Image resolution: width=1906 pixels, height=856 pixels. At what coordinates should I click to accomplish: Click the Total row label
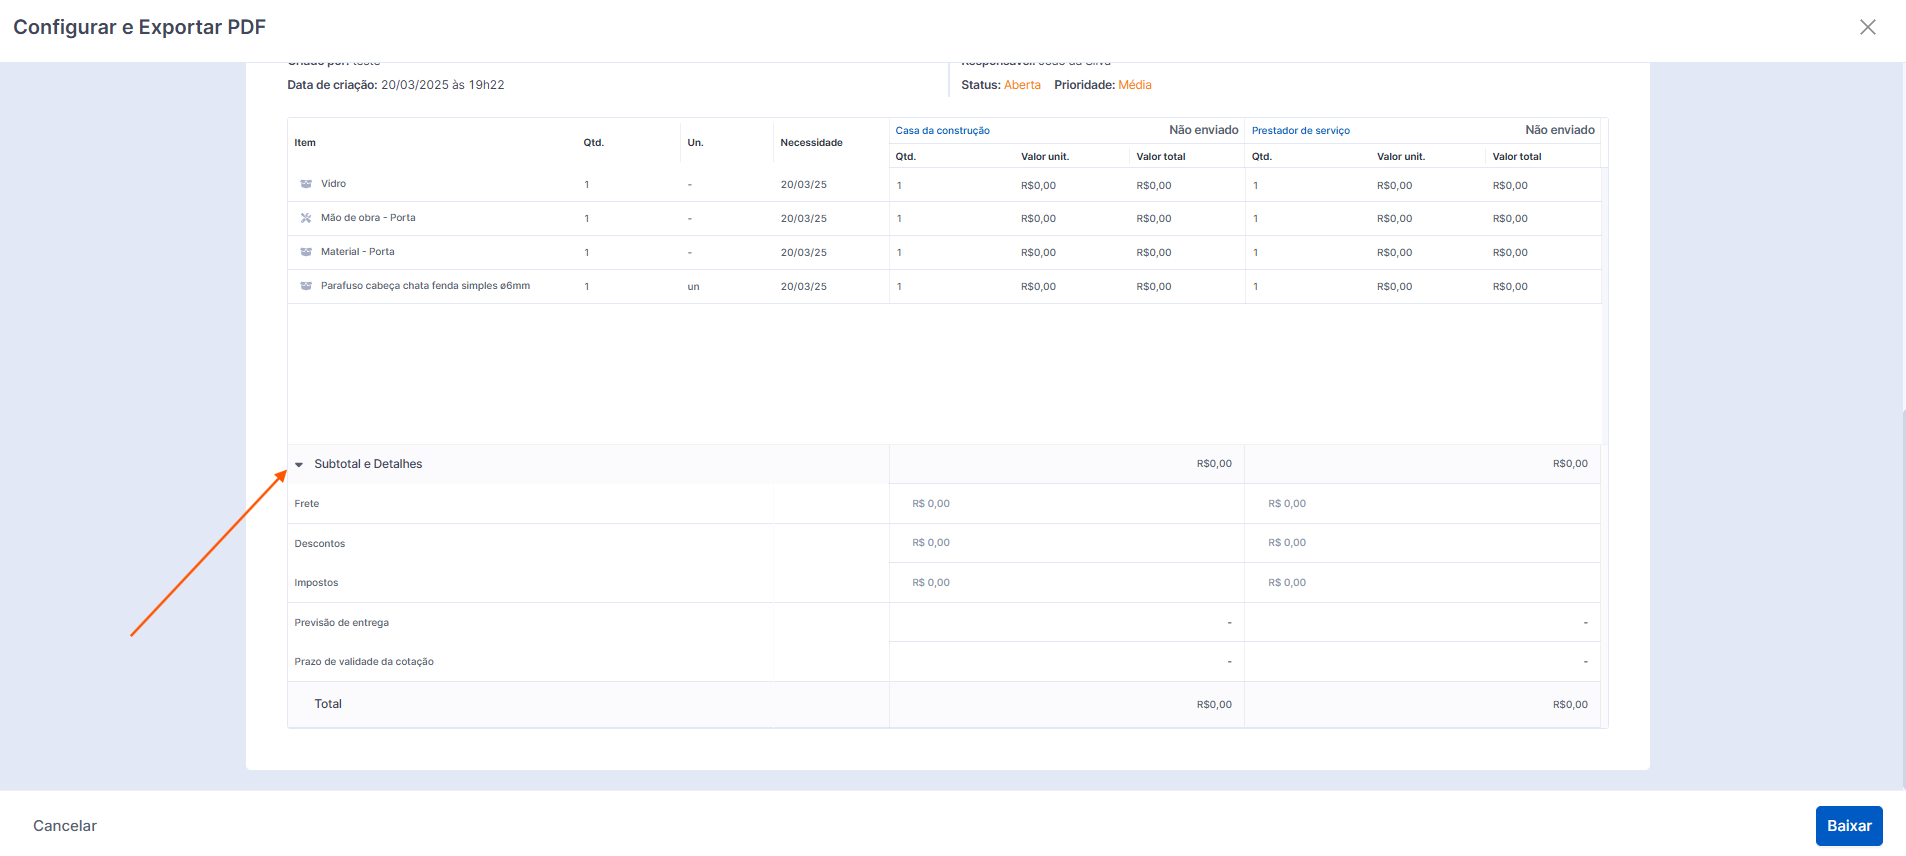[x=328, y=704]
